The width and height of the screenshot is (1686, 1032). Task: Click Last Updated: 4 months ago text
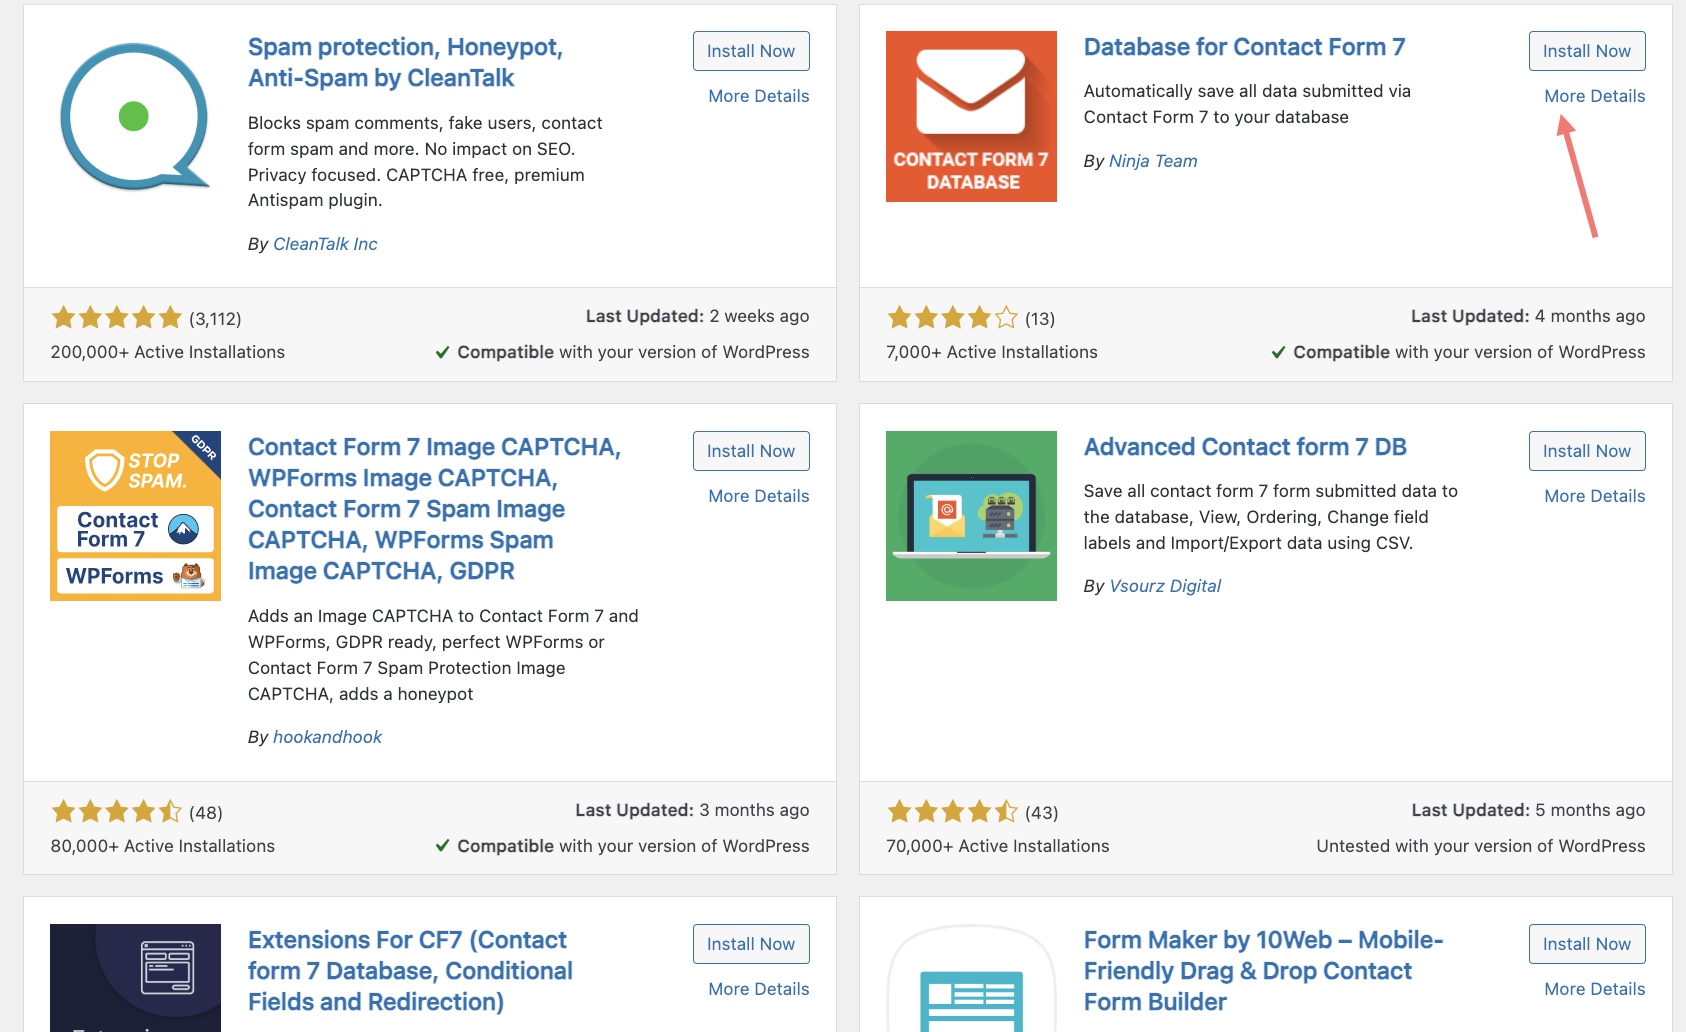(x=1528, y=316)
